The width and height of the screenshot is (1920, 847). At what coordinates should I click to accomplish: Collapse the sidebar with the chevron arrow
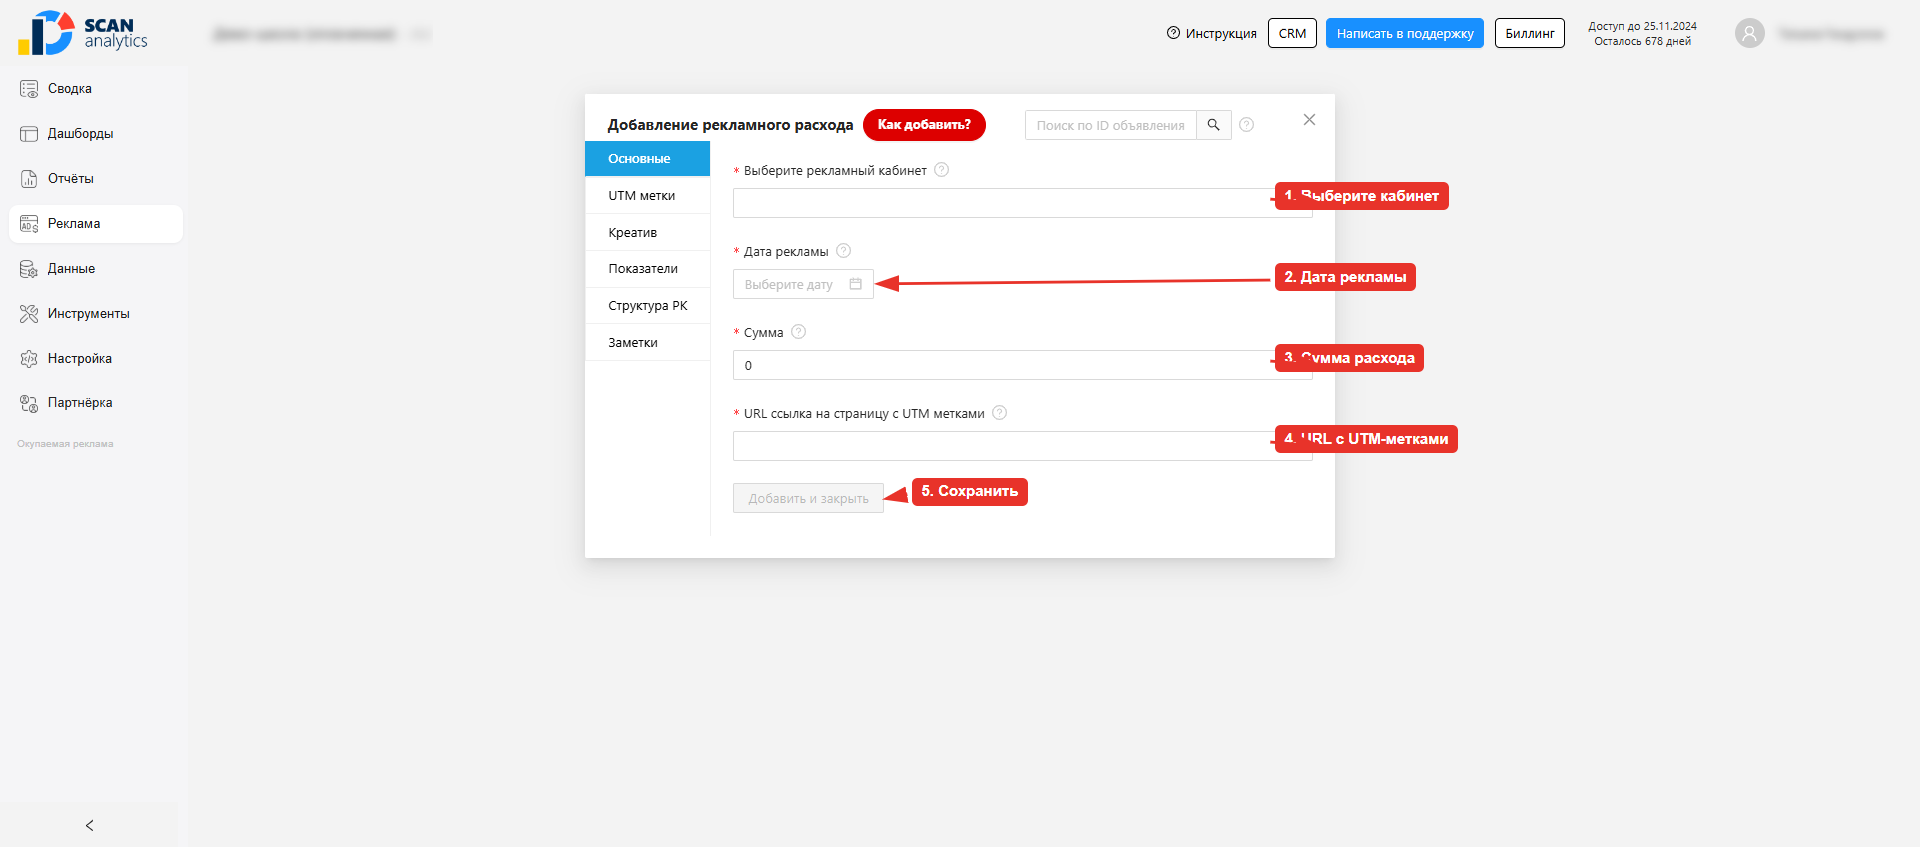tap(89, 825)
